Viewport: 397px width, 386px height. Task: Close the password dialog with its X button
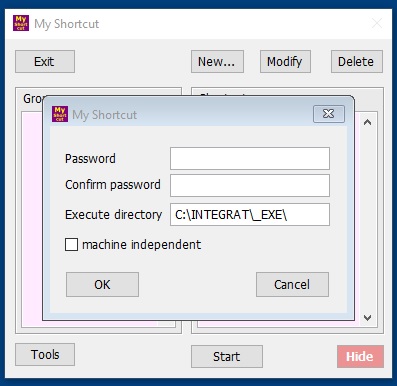(329, 114)
